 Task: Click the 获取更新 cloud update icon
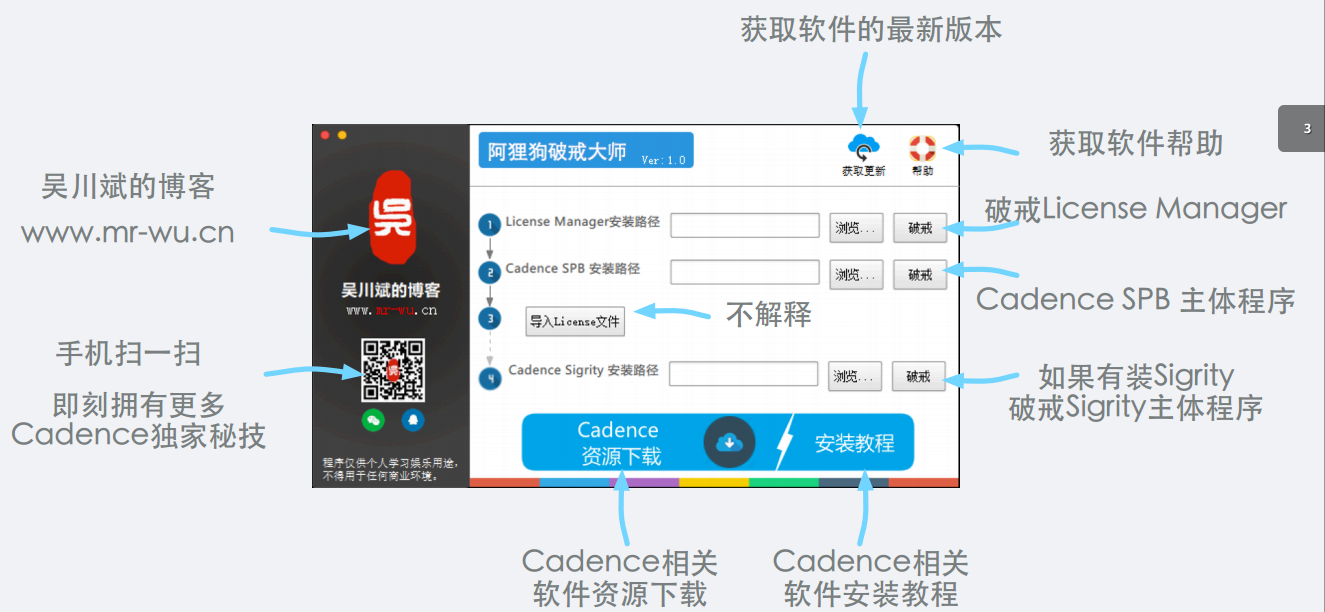pos(862,148)
